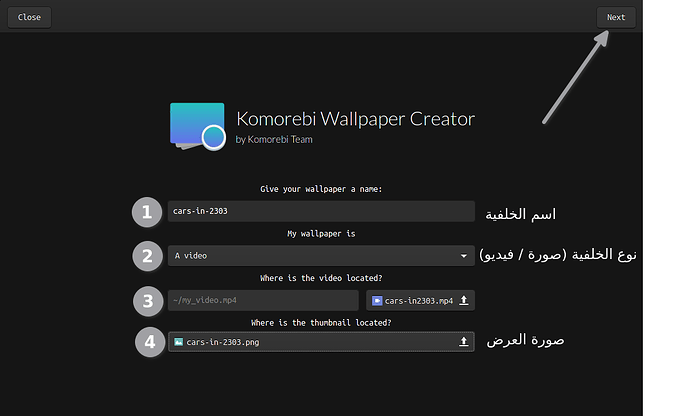Click the 'Komorebi Wallpaper Creator' title text
This screenshot has width=690, height=416.
[356, 119]
